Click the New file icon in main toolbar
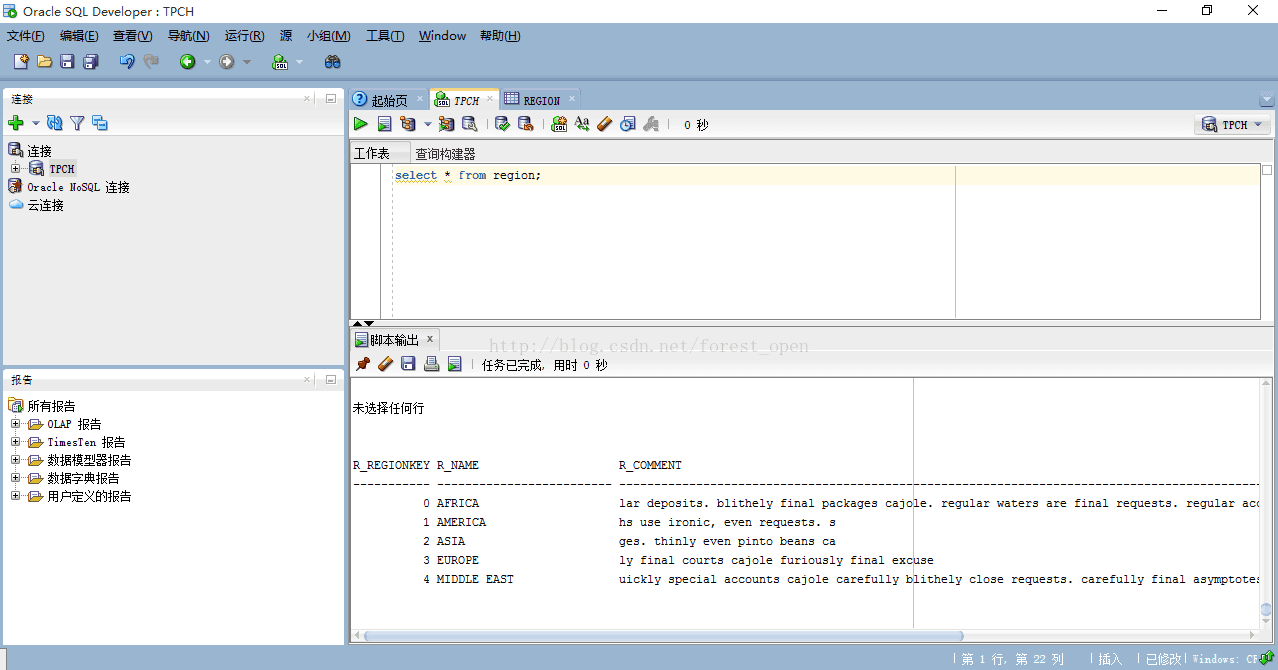 (x=21, y=62)
